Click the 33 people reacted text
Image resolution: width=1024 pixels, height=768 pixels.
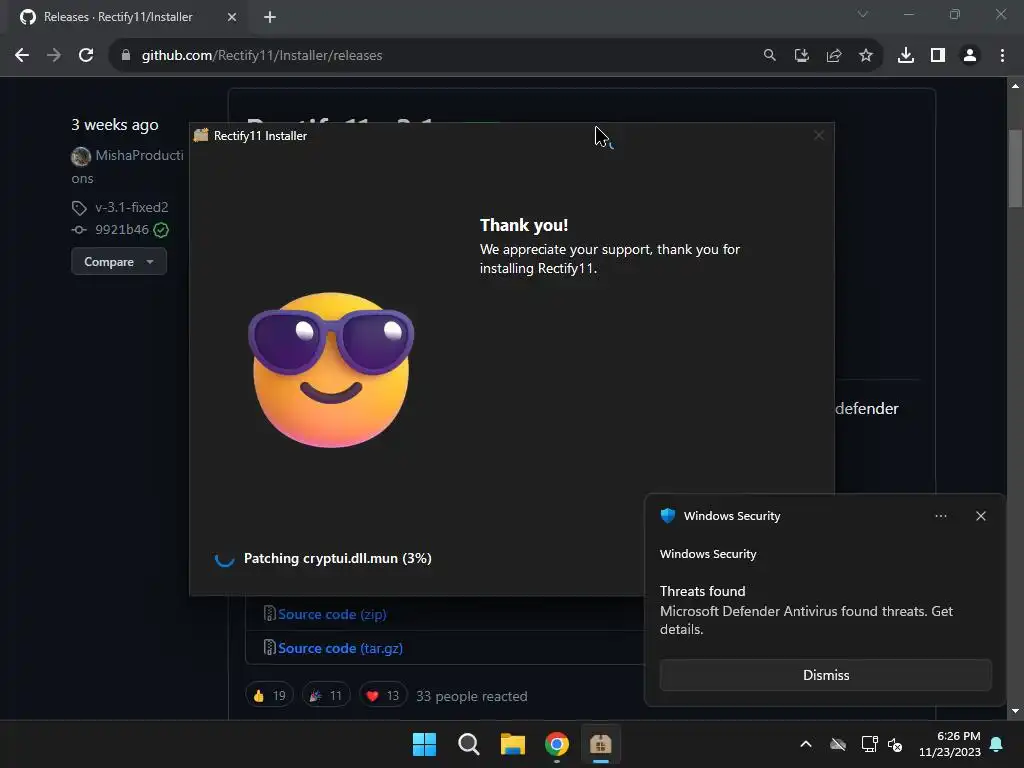(472, 696)
